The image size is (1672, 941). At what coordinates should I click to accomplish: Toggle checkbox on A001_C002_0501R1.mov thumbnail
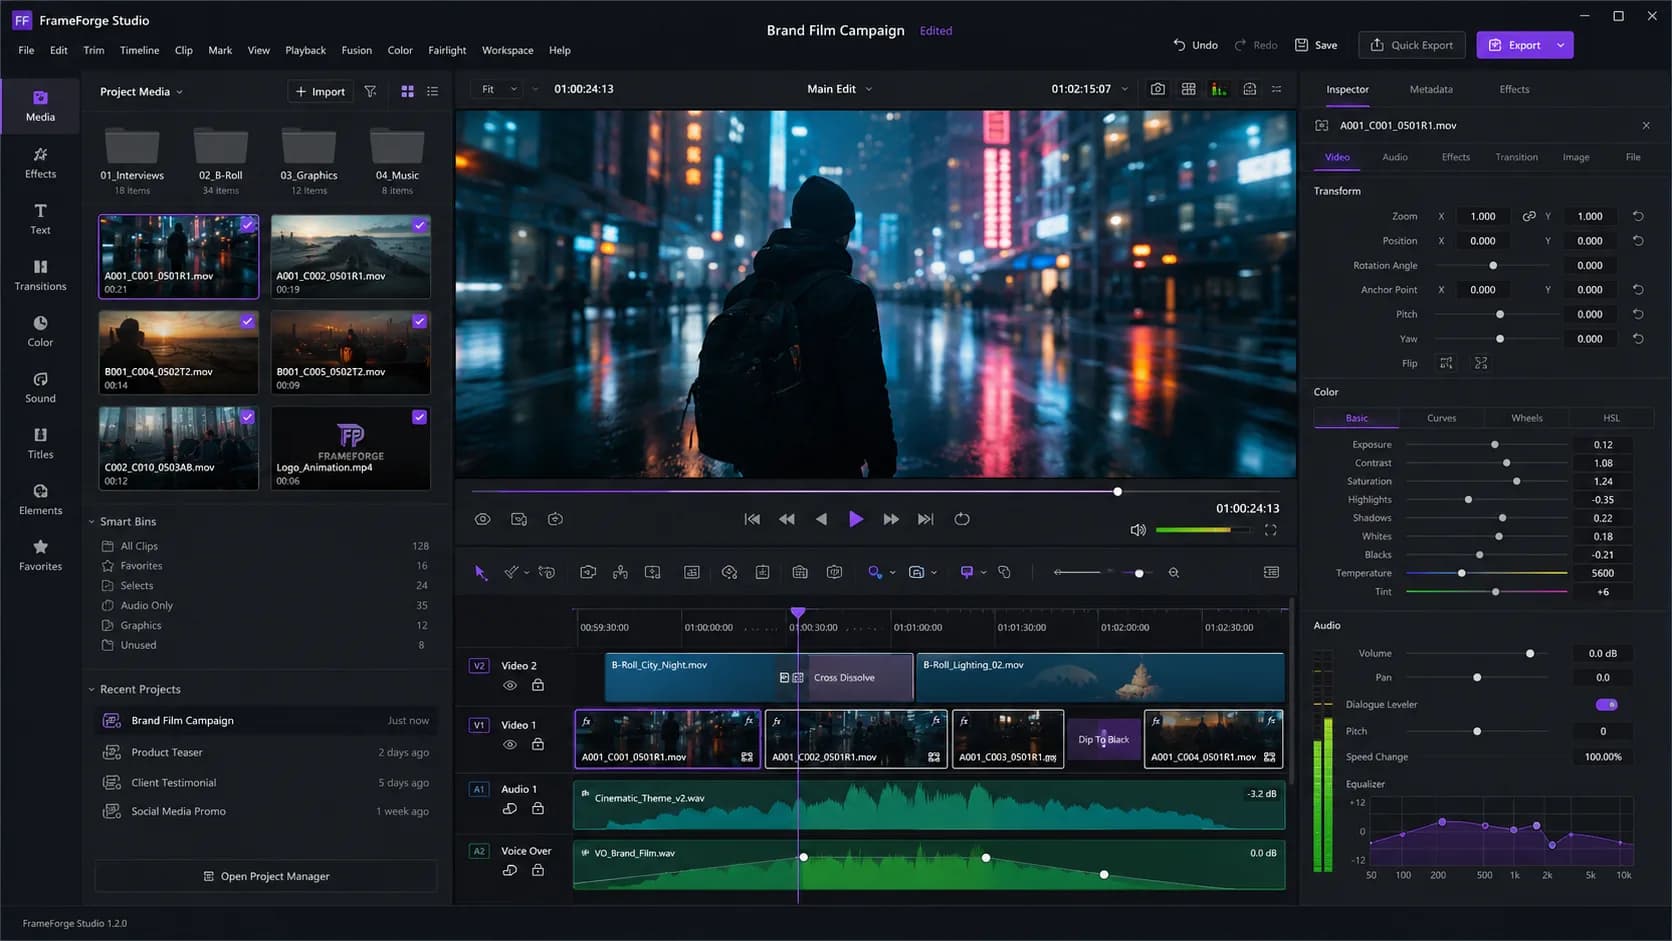coord(420,225)
